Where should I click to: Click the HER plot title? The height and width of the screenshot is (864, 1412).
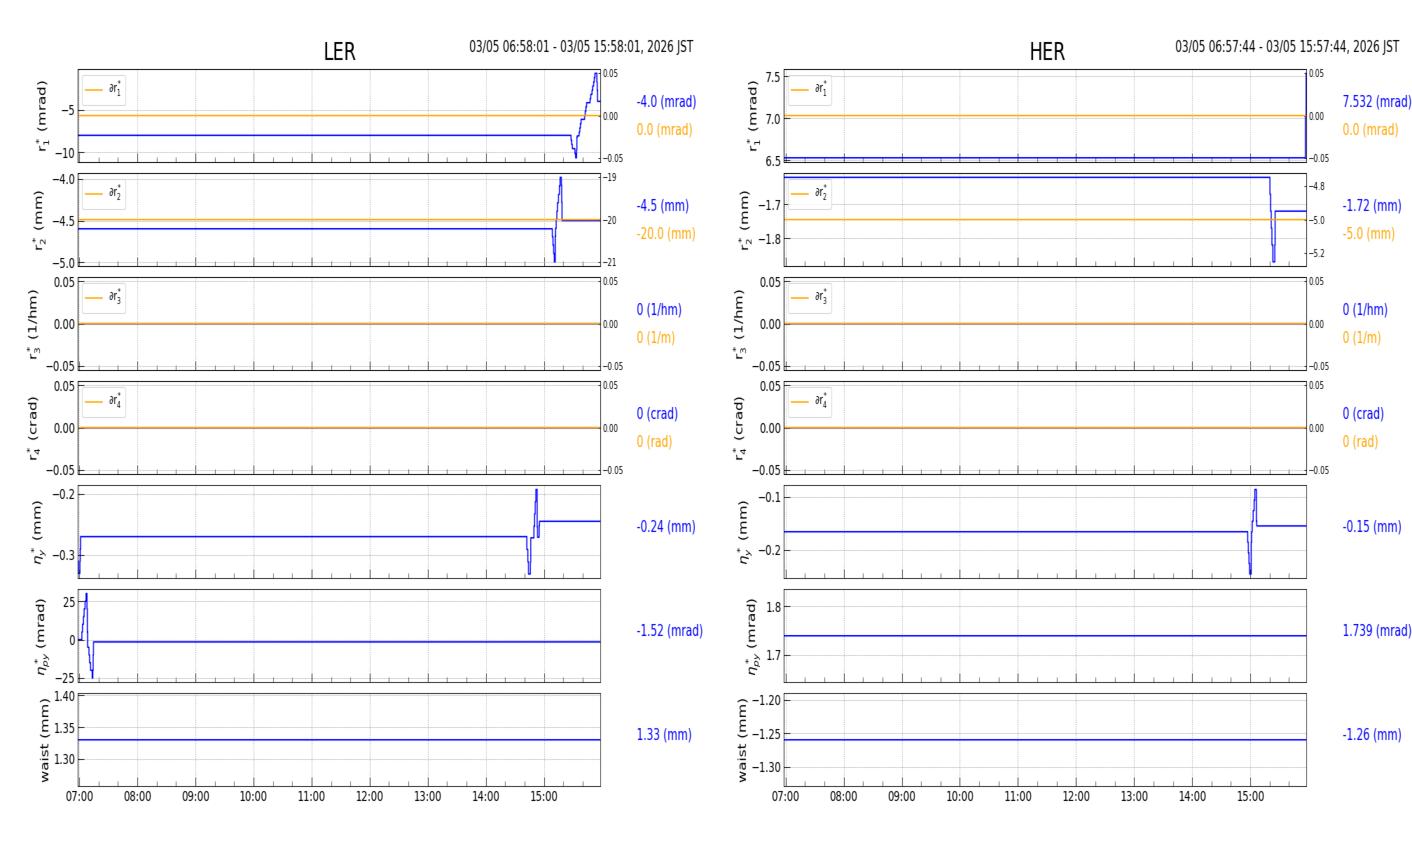click(1047, 52)
